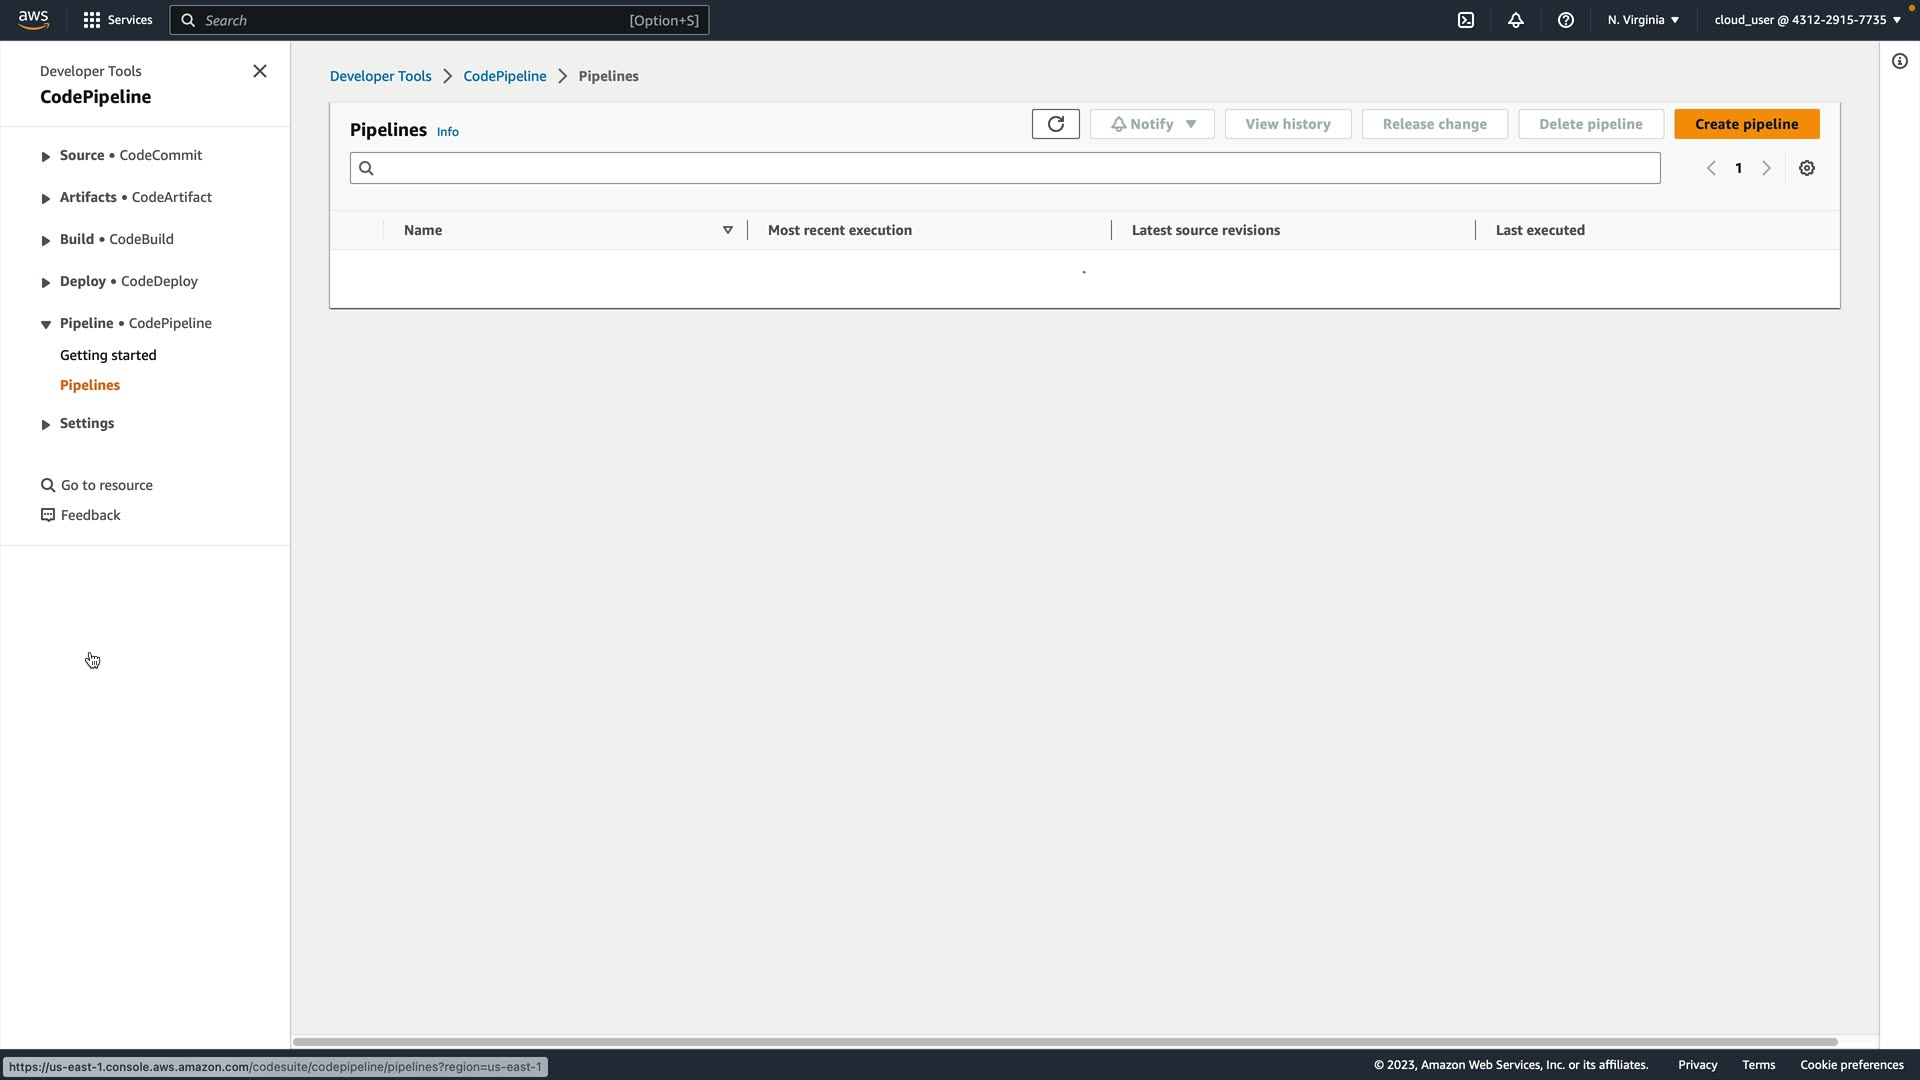Click the AWS logo home icon
The width and height of the screenshot is (1920, 1080).
click(x=33, y=20)
